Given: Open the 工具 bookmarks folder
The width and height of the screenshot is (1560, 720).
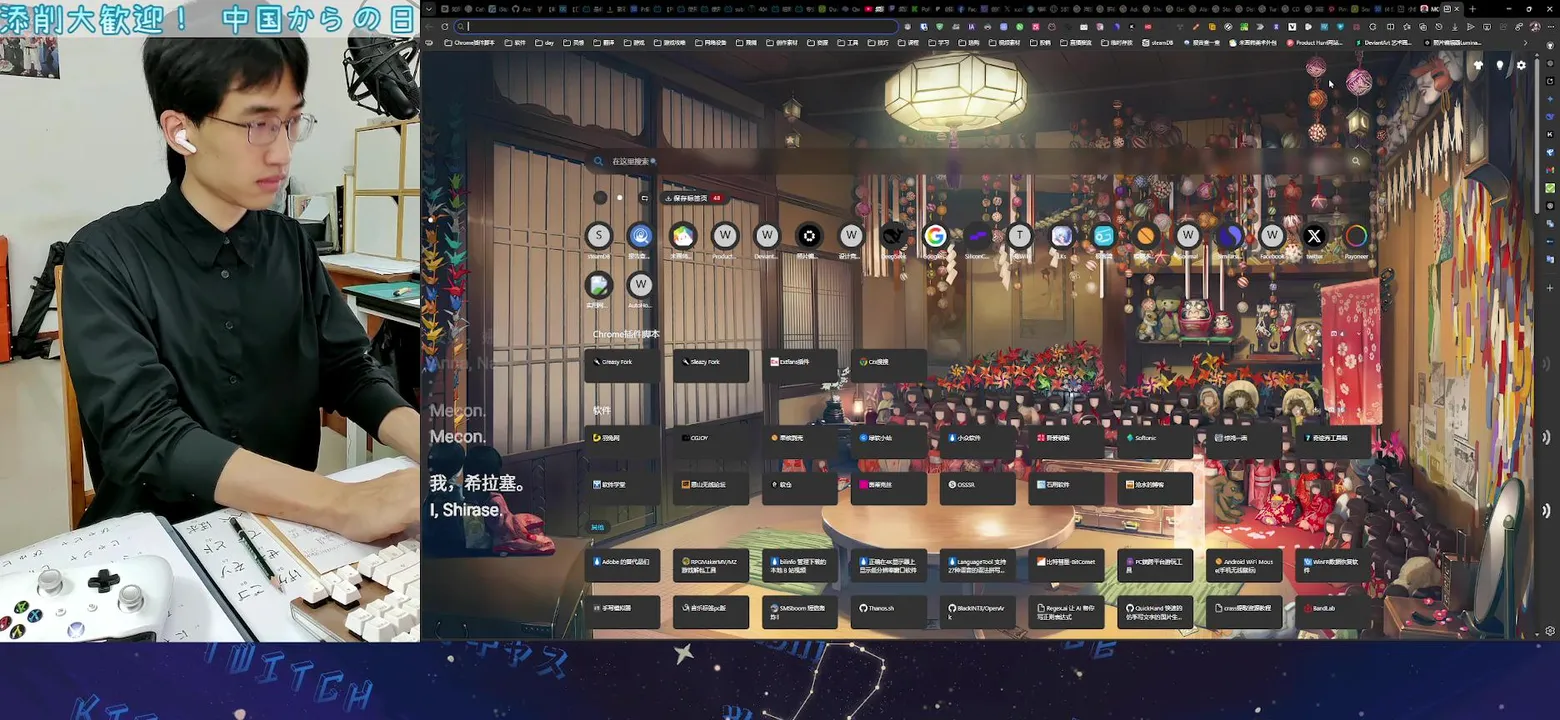Looking at the screenshot, I should point(848,43).
